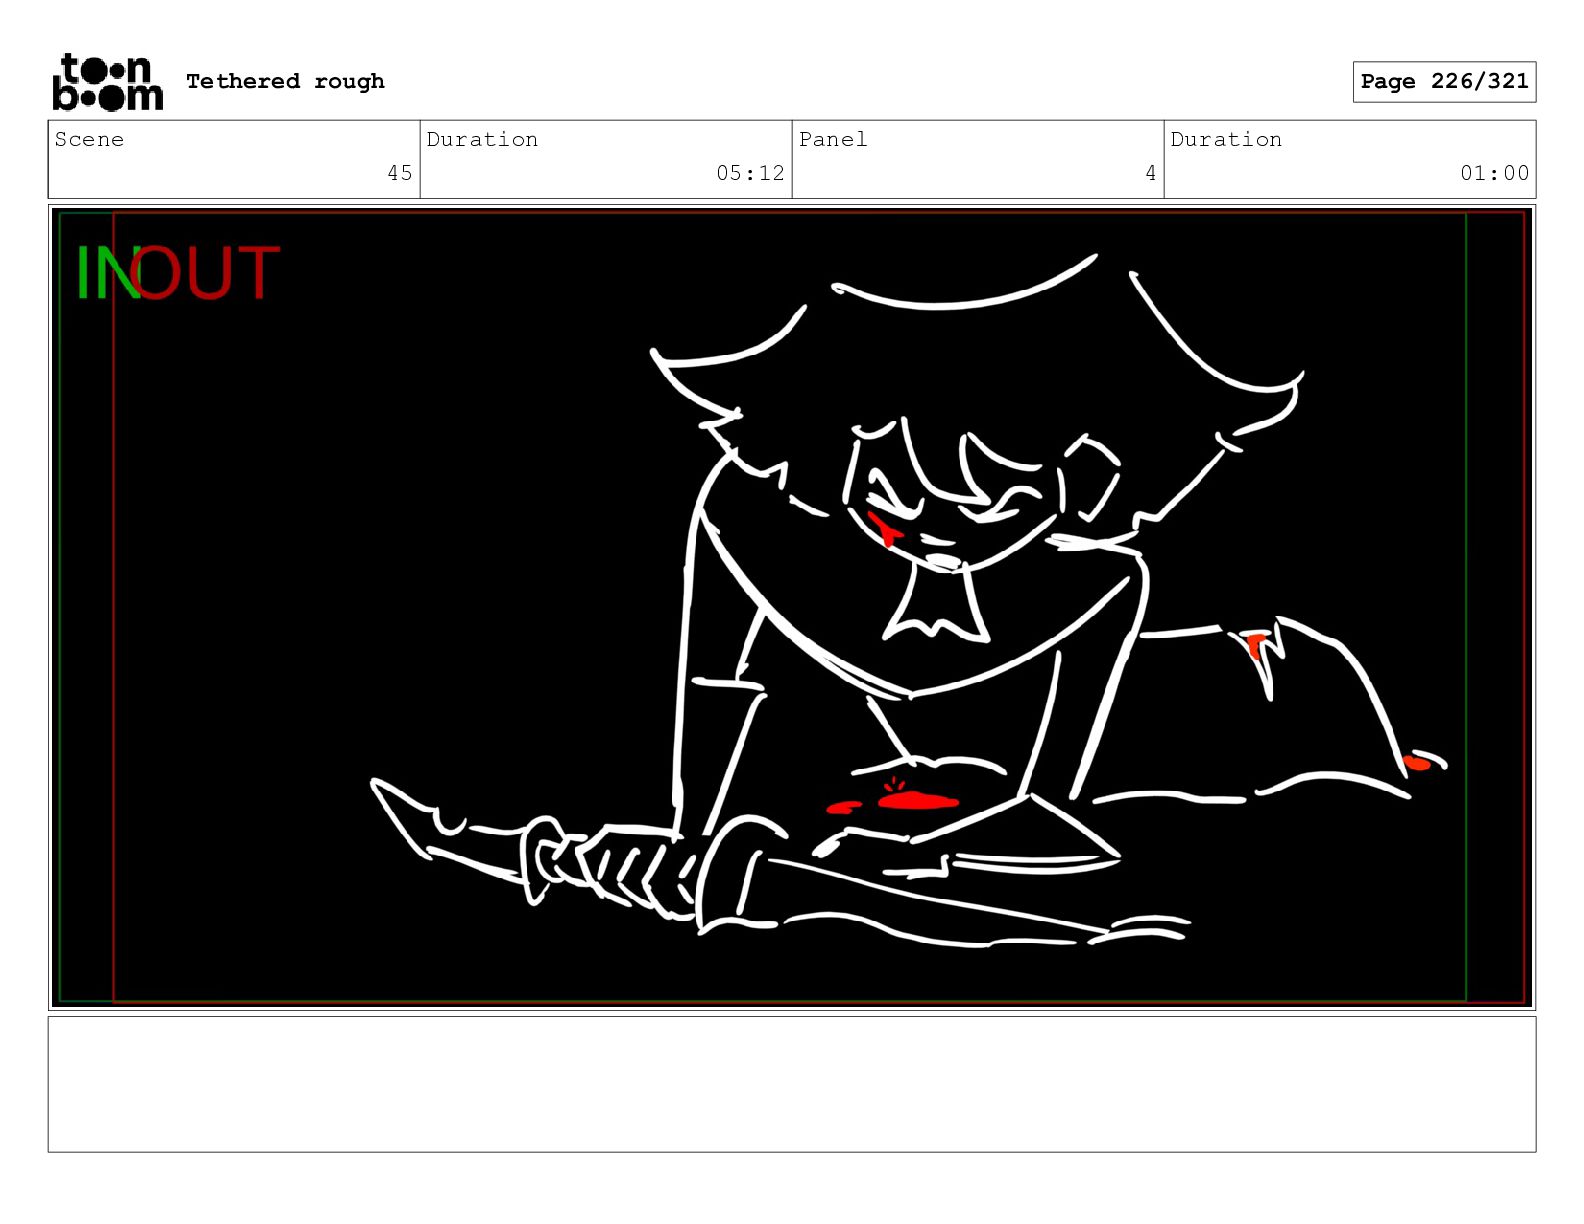This screenshot has width=1584, height=1224.
Task: Click the 'Panel' header label
Action: tap(833, 139)
